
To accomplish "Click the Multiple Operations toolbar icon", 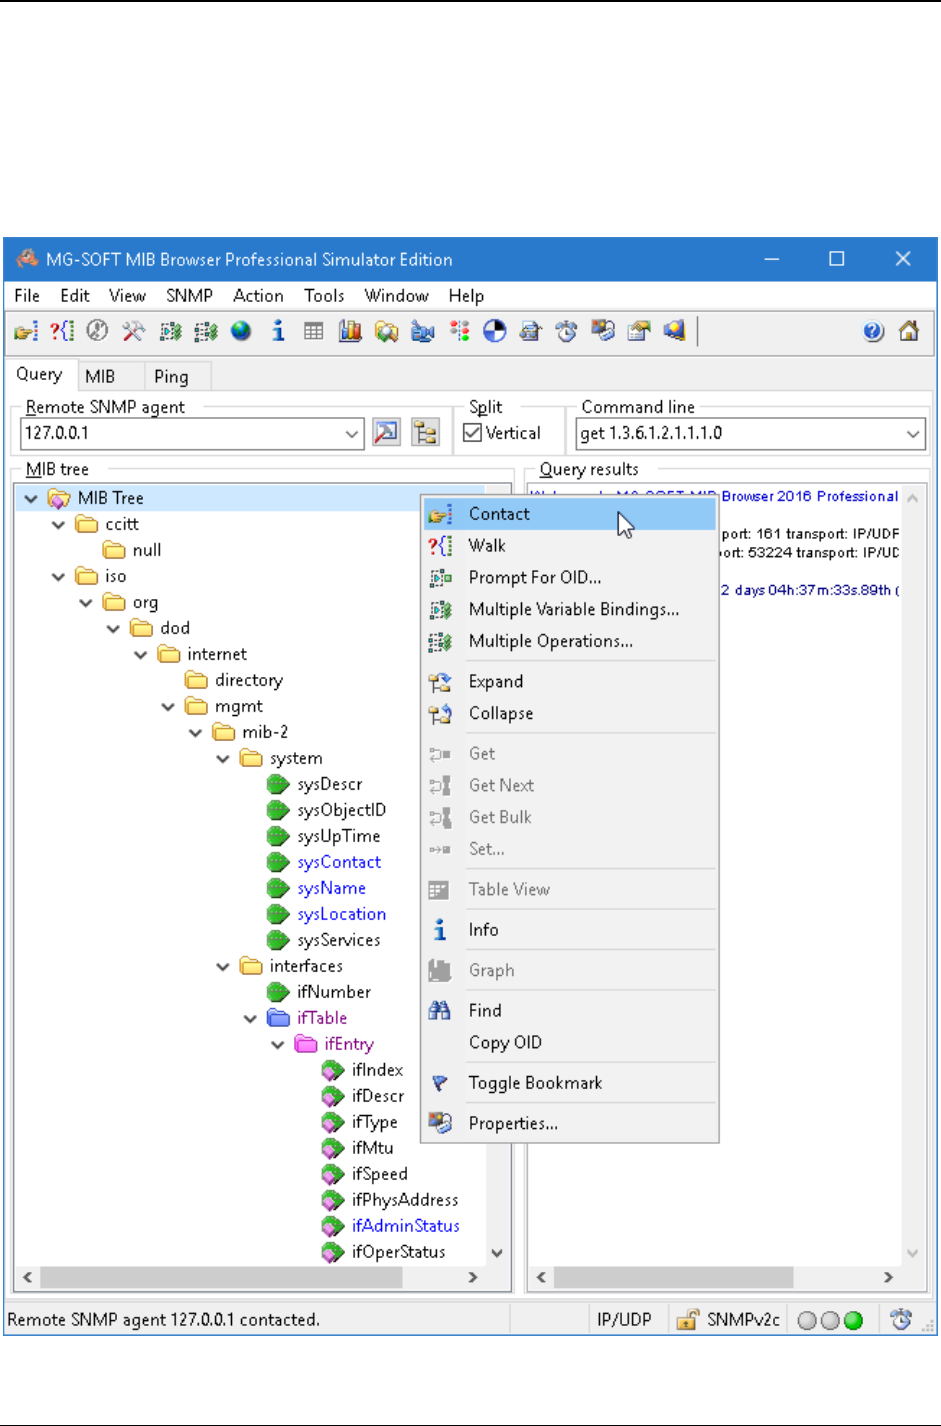I will point(206,332).
